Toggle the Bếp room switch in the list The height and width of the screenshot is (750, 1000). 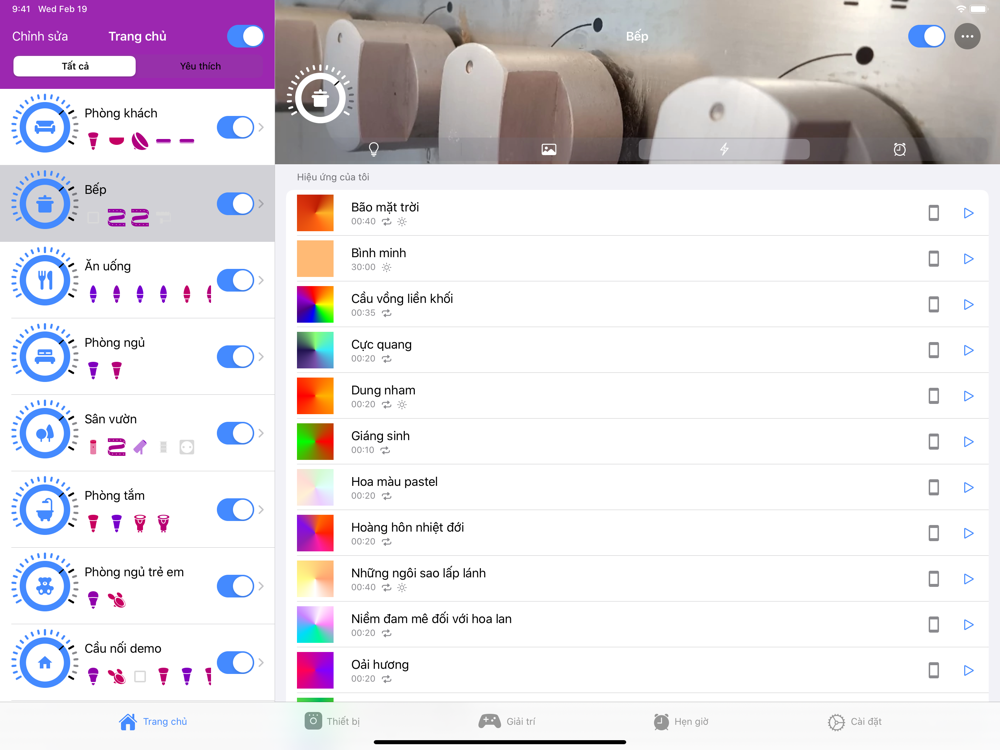pos(235,204)
